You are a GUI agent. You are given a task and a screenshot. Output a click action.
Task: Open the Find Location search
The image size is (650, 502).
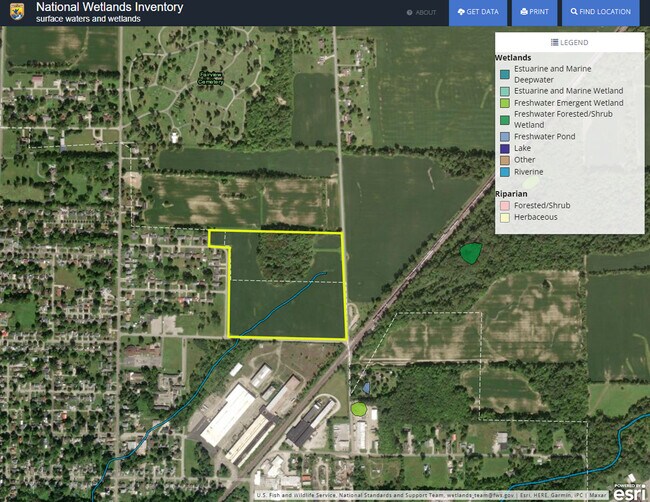[601, 12]
